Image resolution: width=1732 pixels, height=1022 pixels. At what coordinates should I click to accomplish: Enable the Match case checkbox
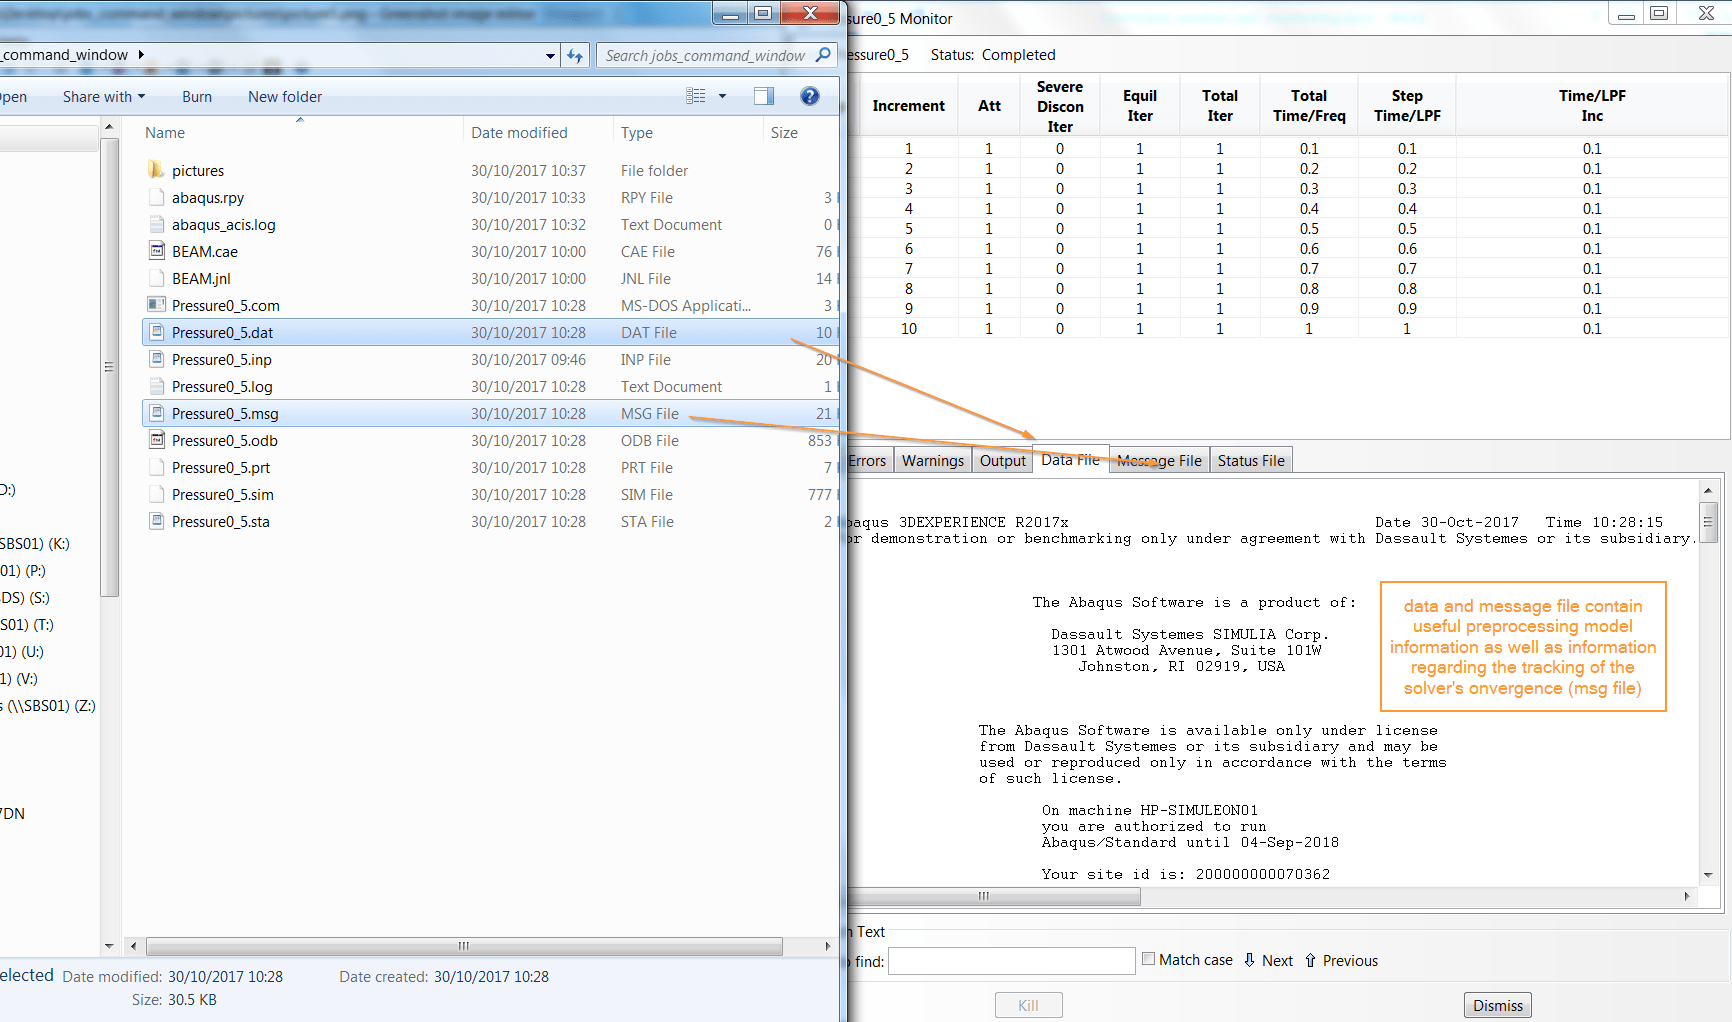(1148, 958)
